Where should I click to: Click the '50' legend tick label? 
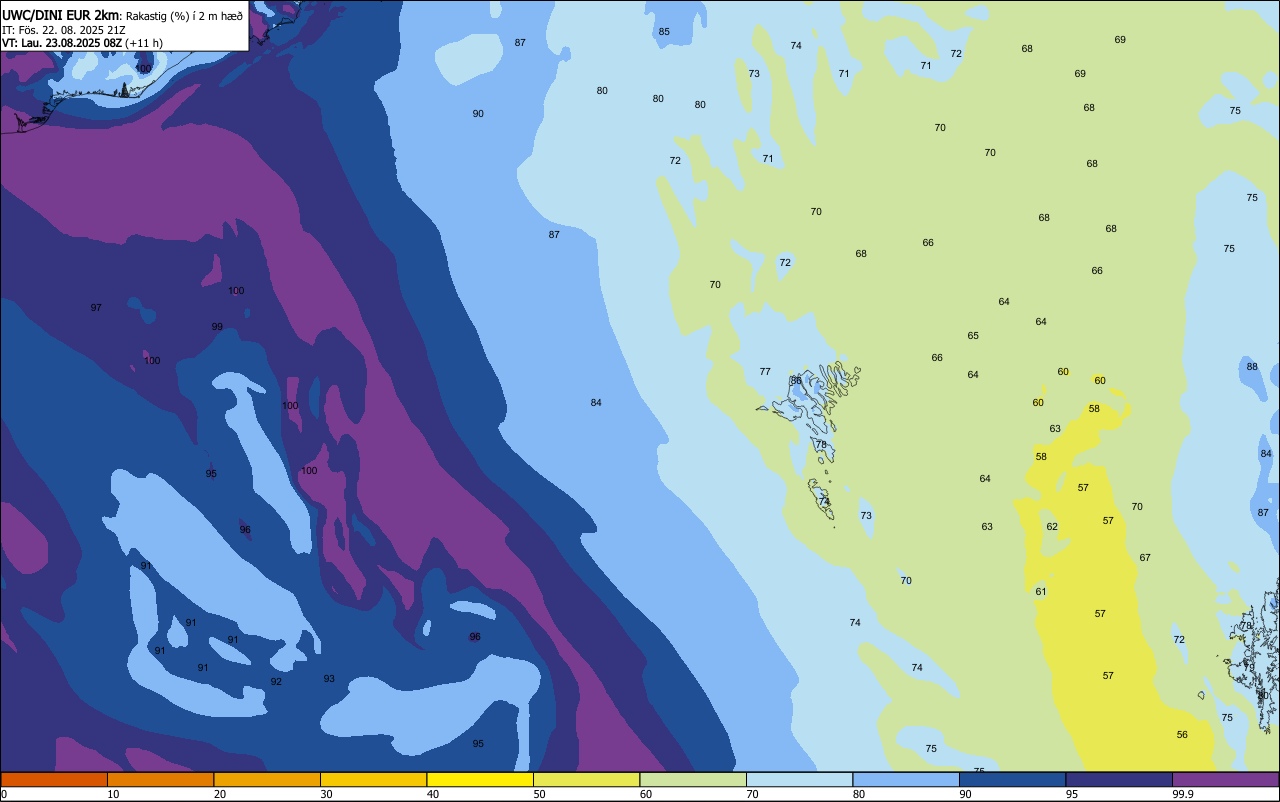click(539, 794)
